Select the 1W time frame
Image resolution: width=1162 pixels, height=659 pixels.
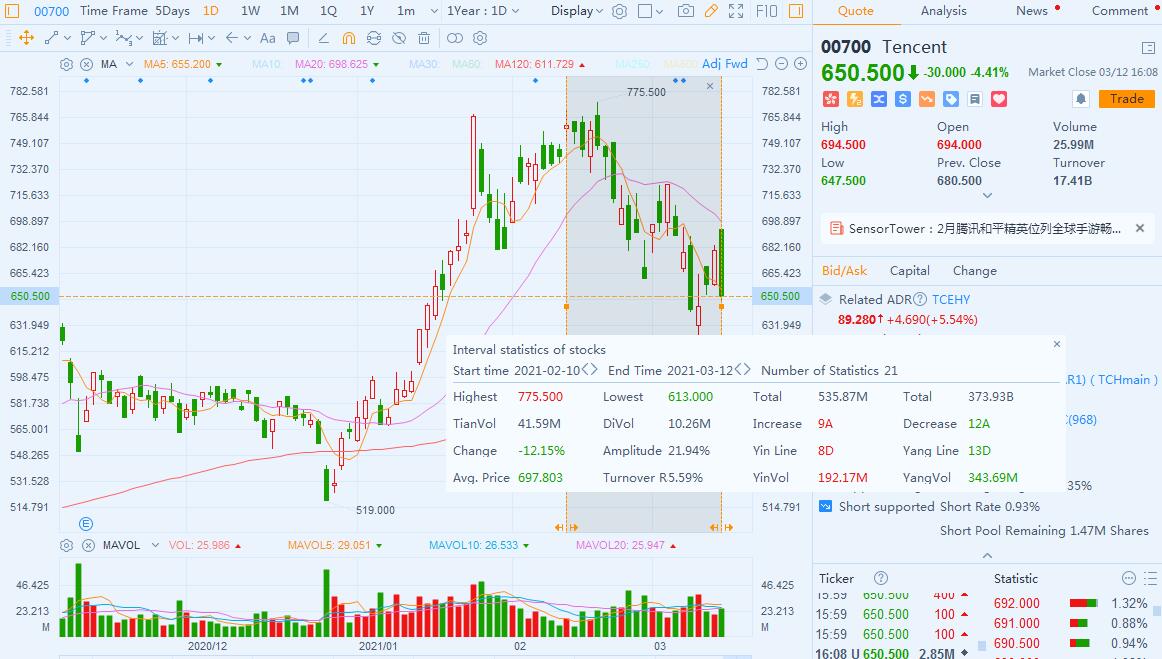(x=250, y=11)
